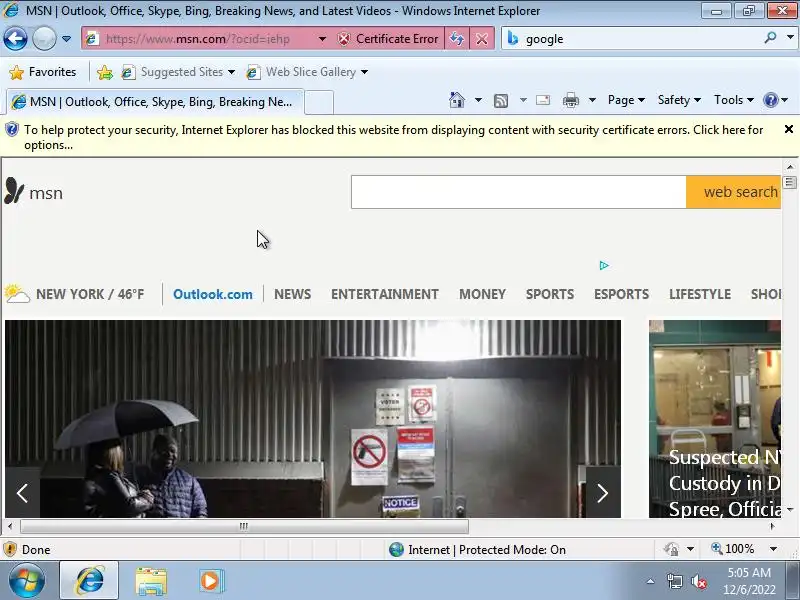The image size is (800, 600).
Task: Go to the ESPORTS section
Action: (621, 294)
